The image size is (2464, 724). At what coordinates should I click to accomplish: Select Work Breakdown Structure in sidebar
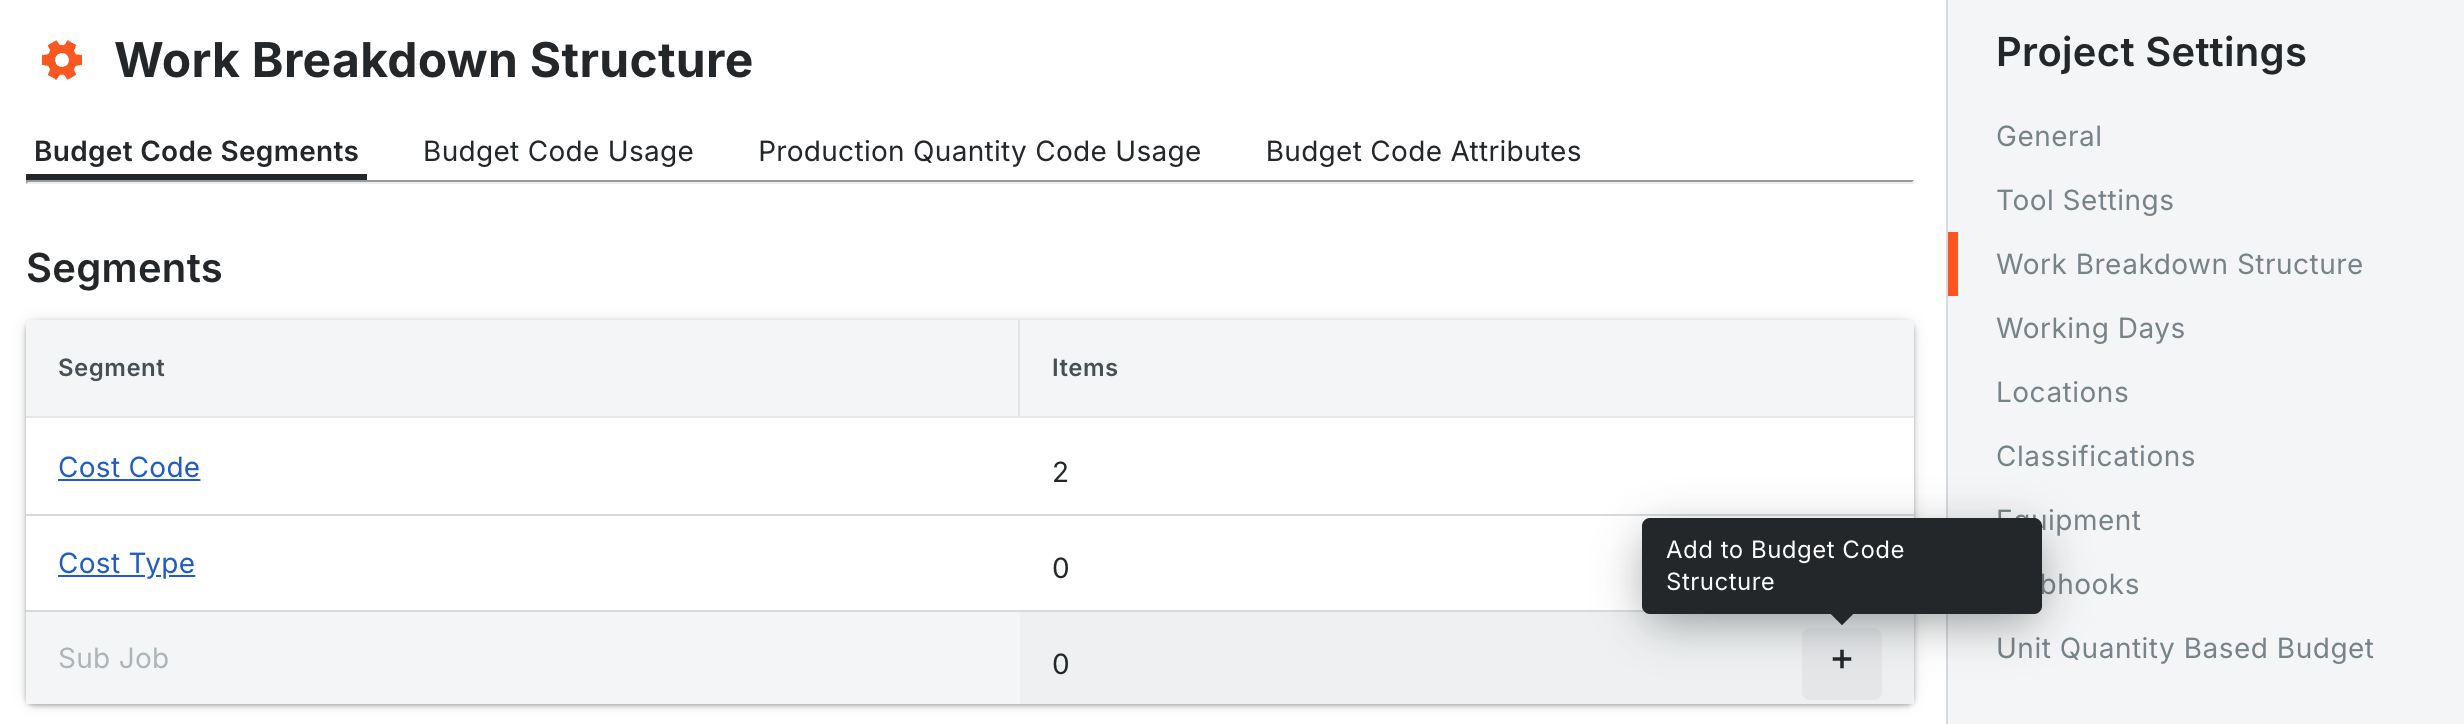[2179, 264]
